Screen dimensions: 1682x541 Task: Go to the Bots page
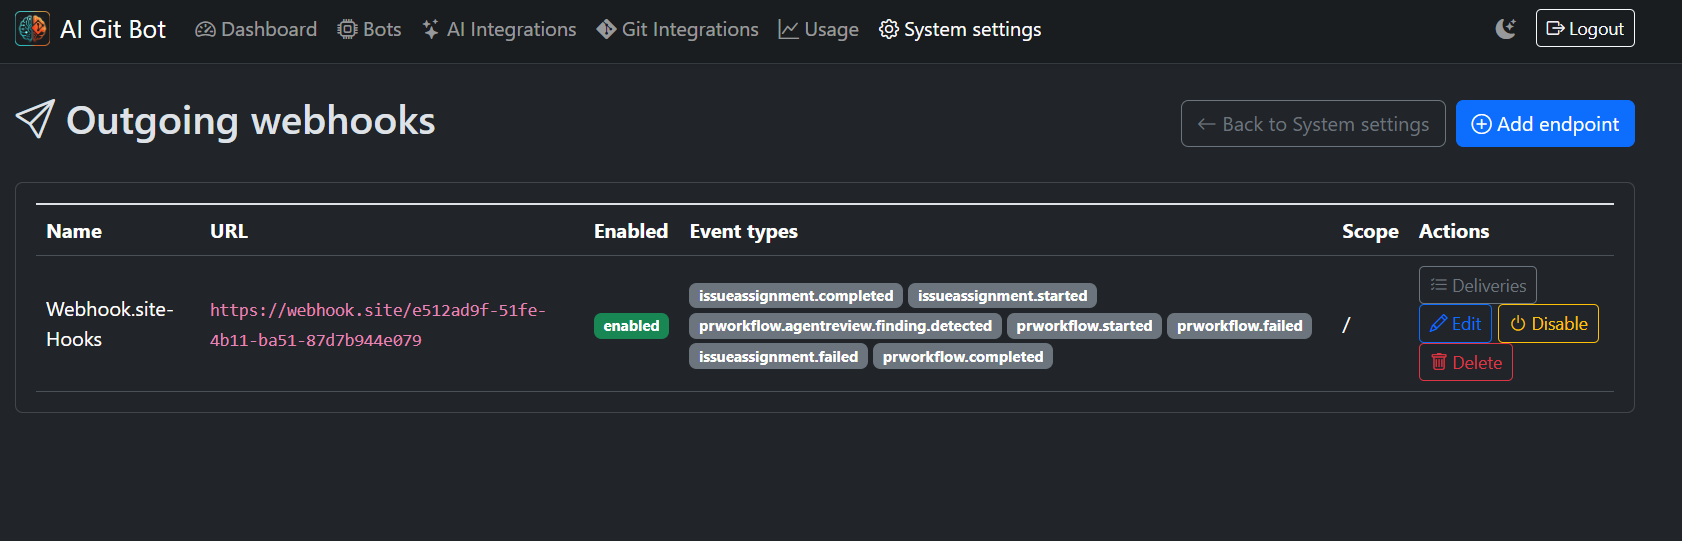(x=369, y=30)
